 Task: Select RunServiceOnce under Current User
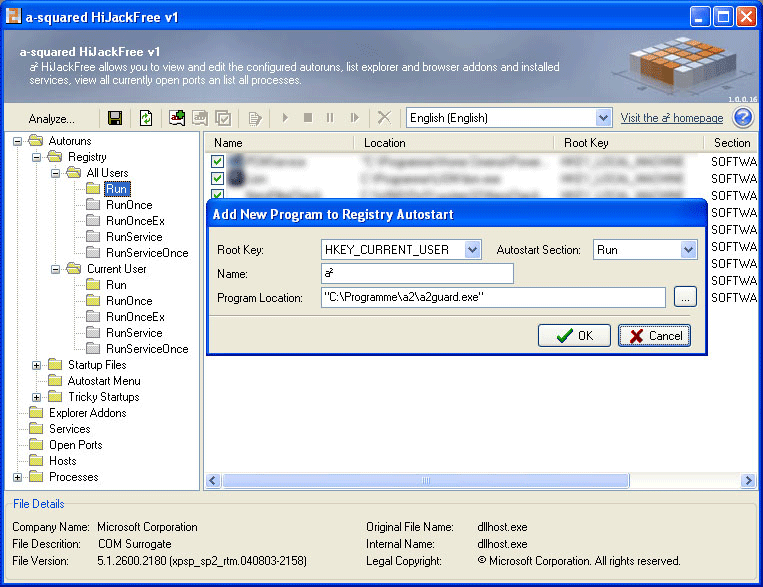pyautogui.click(x=147, y=349)
